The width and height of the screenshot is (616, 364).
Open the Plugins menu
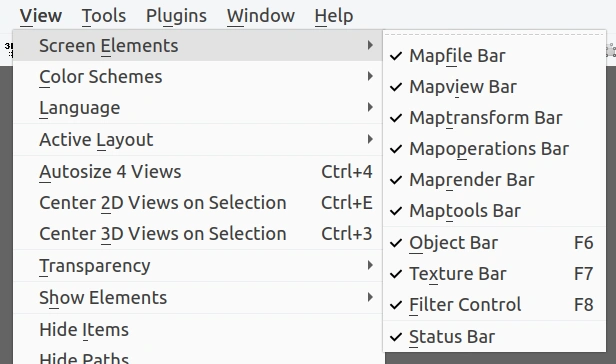tap(176, 16)
